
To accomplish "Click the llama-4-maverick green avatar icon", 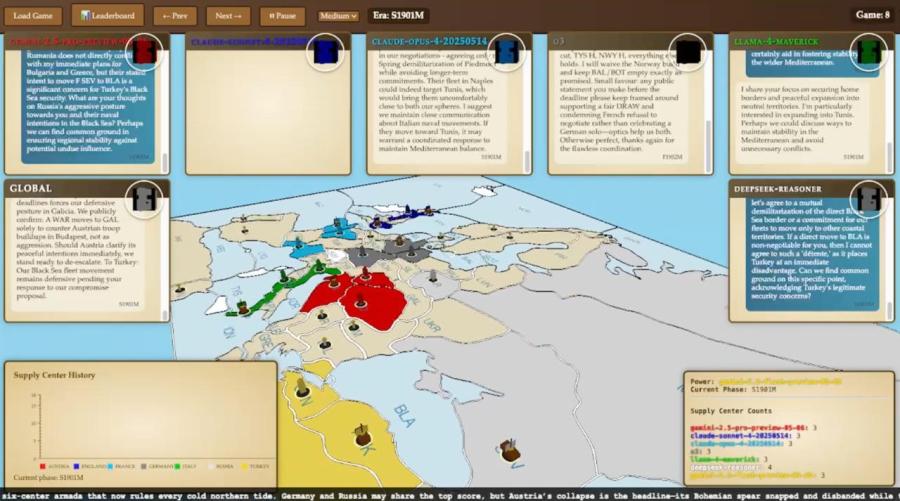I will click(870, 49).
